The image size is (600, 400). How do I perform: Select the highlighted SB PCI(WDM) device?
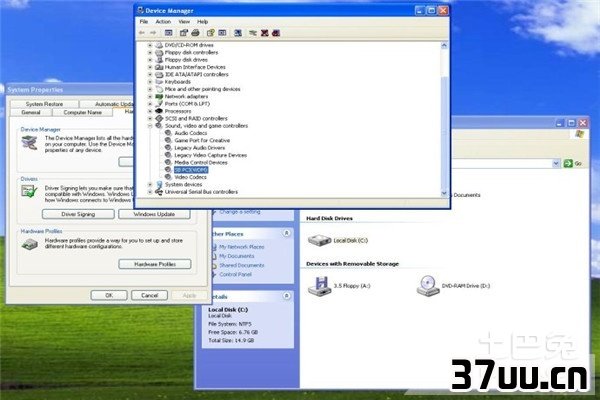(191, 170)
